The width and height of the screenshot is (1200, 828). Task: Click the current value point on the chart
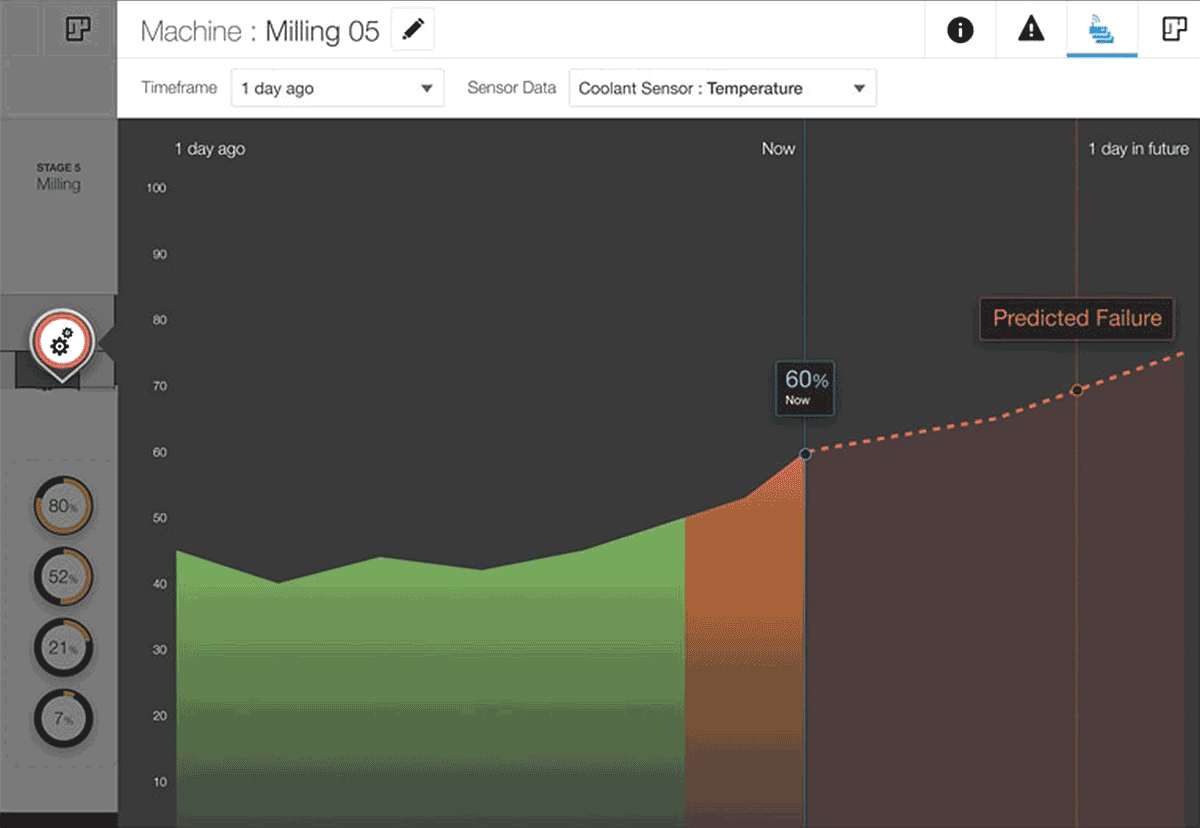[805, 454]
